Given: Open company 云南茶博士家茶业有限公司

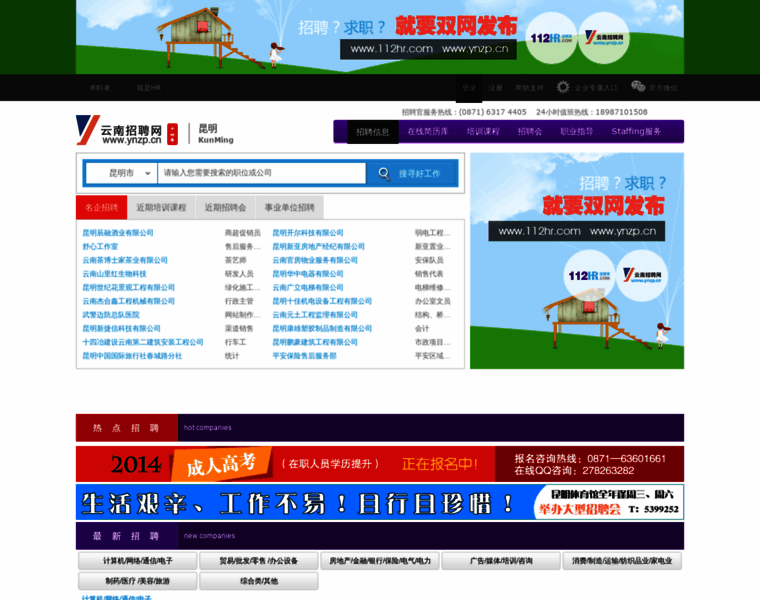Looking at the screenshot, I should pos(125,260).
